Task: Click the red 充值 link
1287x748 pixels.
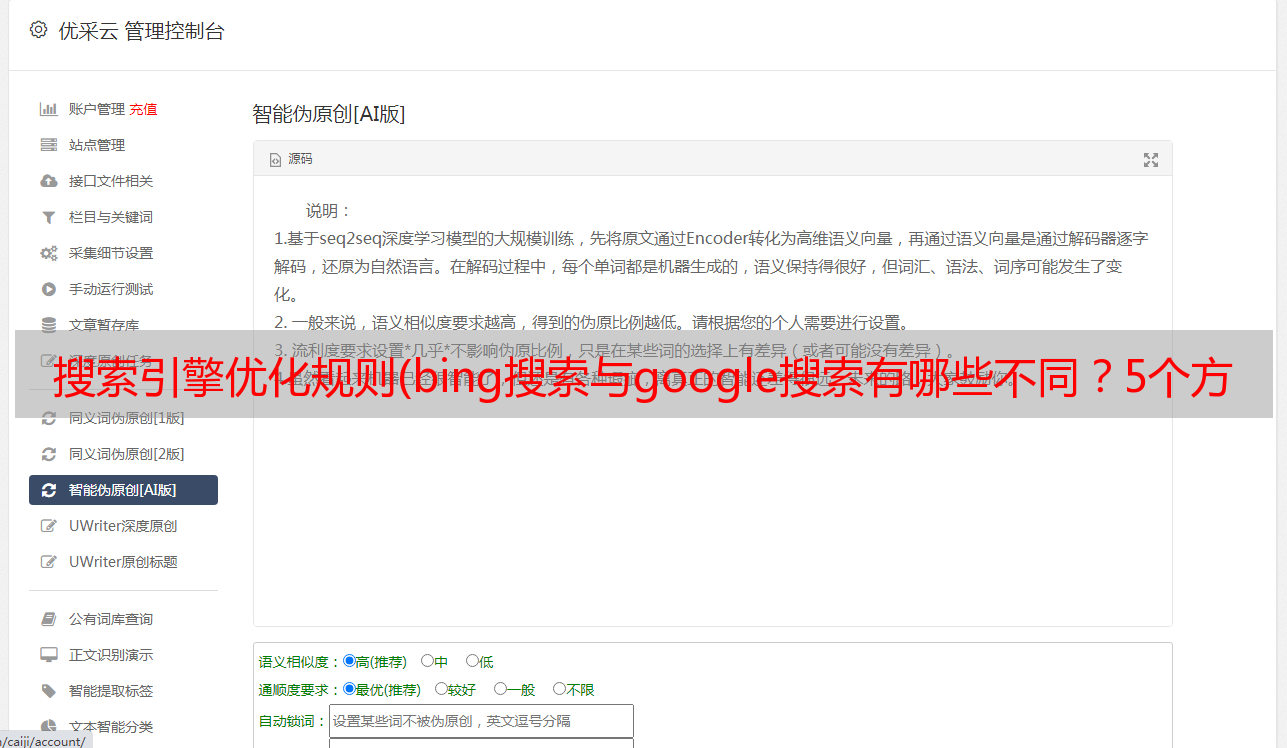Action: pyautogui.click(x=143, y=109)
